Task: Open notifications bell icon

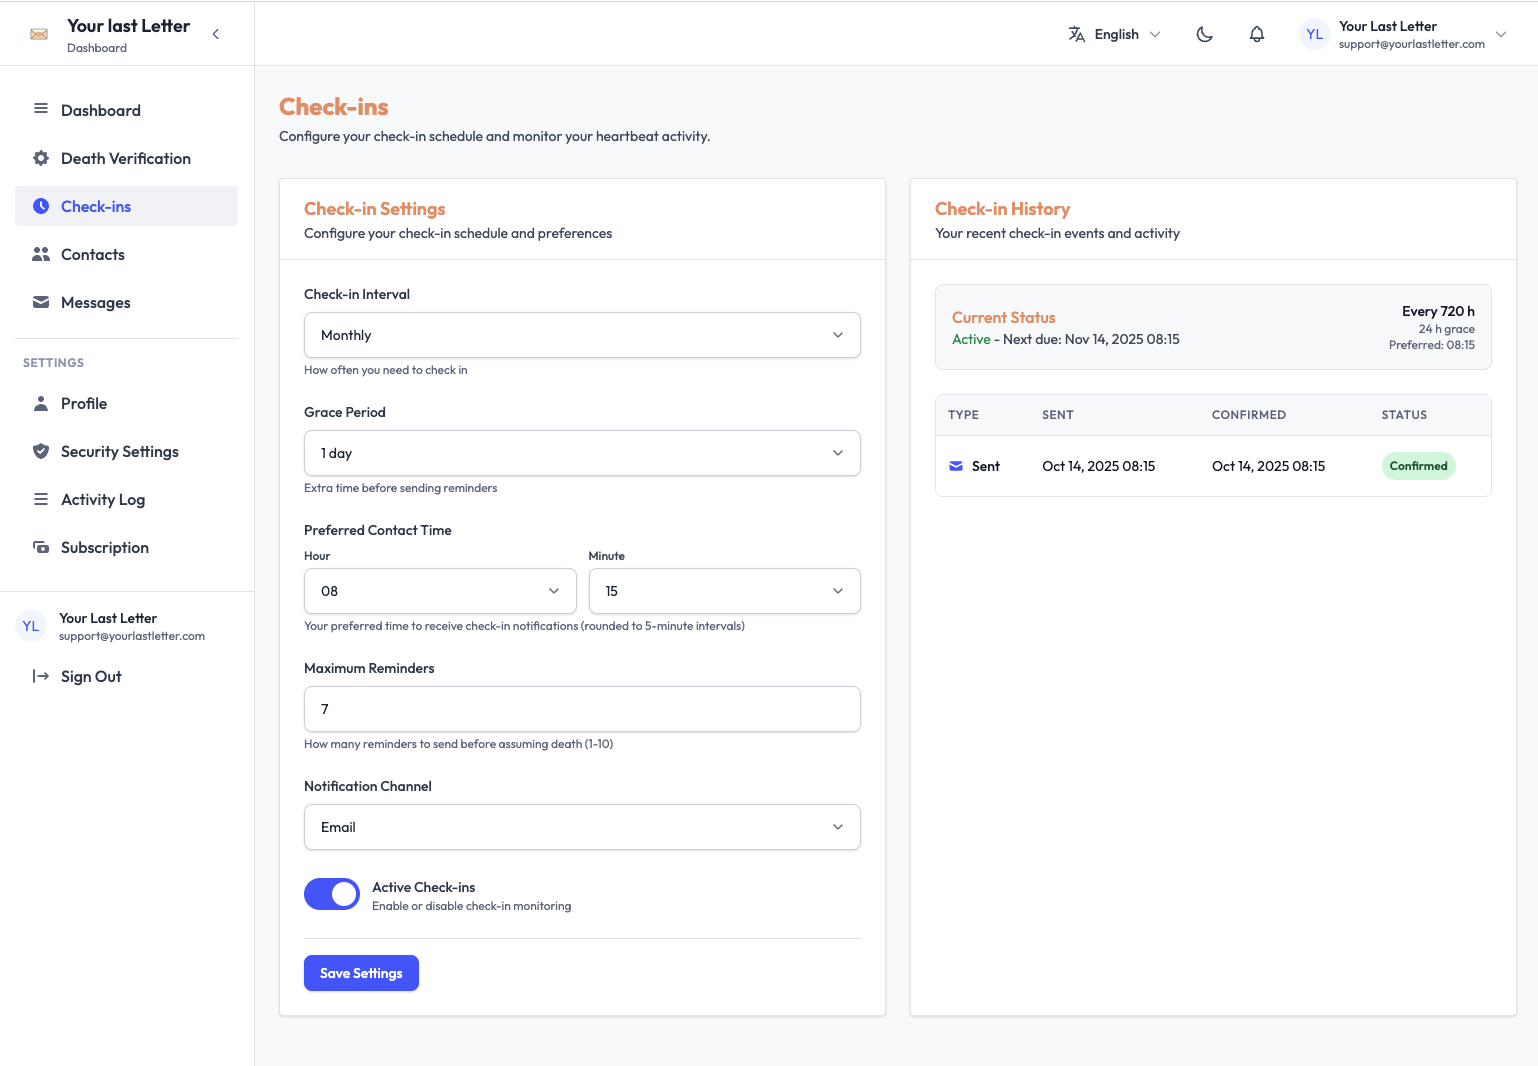Action: (1257, 34)
